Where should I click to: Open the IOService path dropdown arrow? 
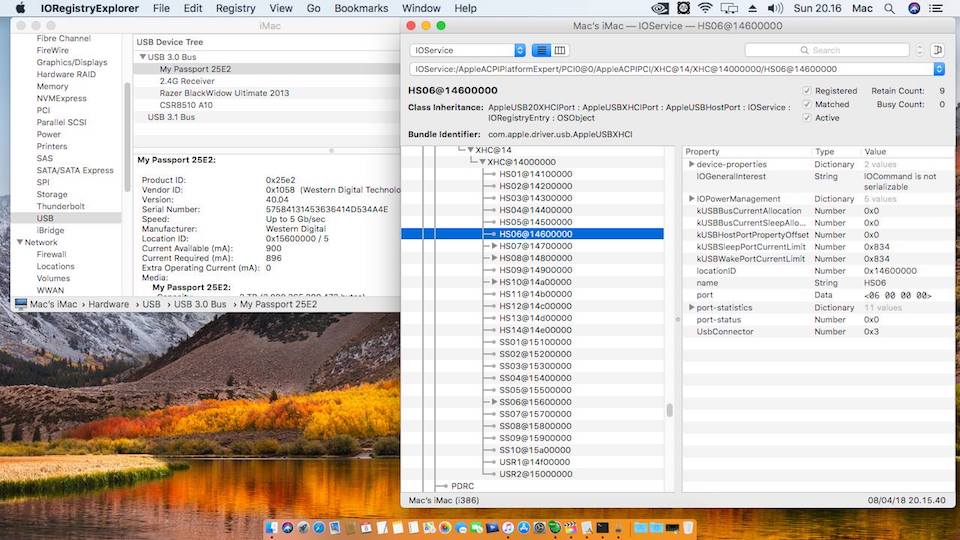(x=939, y=69)
